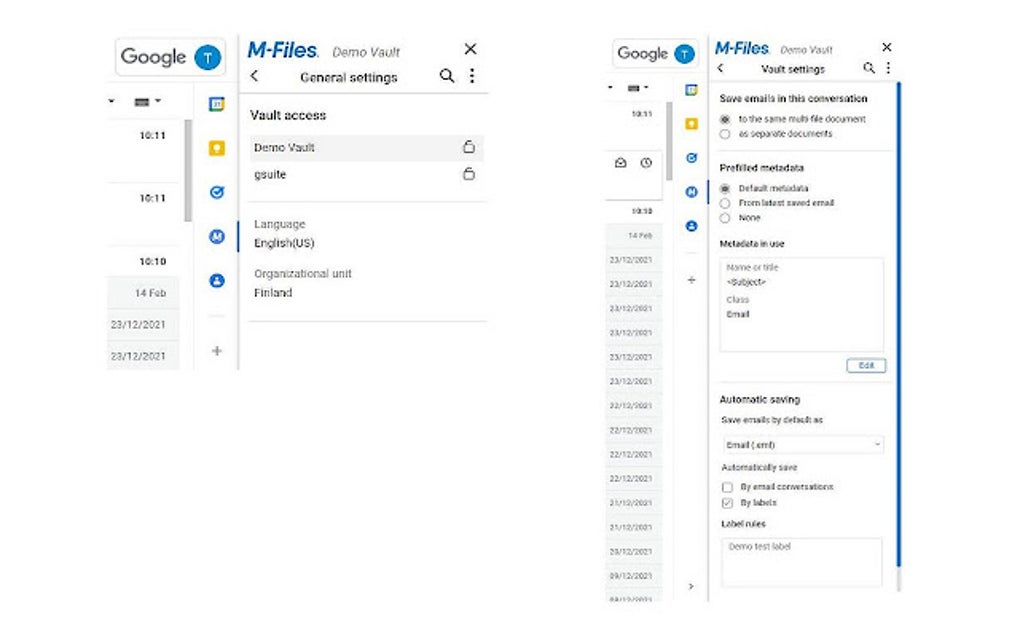Click the 'Demo test label' label rules field

[800, 562]
